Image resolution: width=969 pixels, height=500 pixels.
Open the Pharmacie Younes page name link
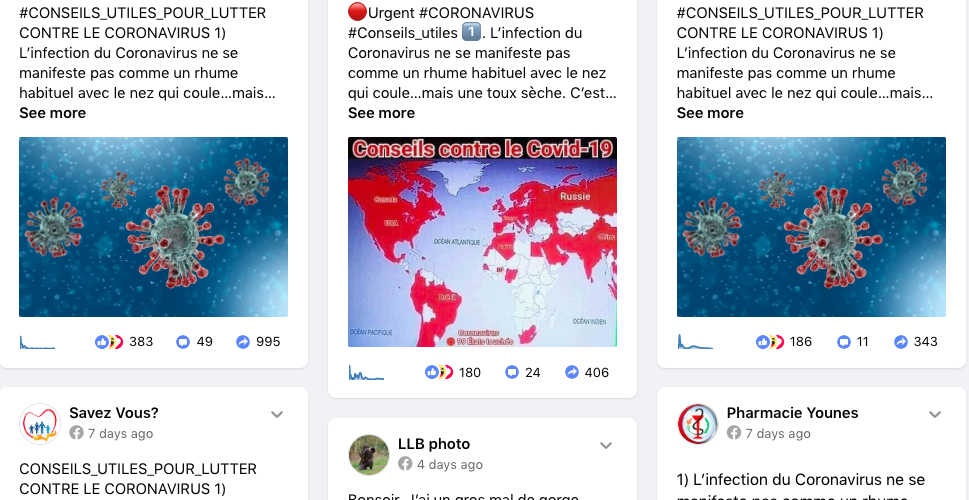click(x=792, y=413)
